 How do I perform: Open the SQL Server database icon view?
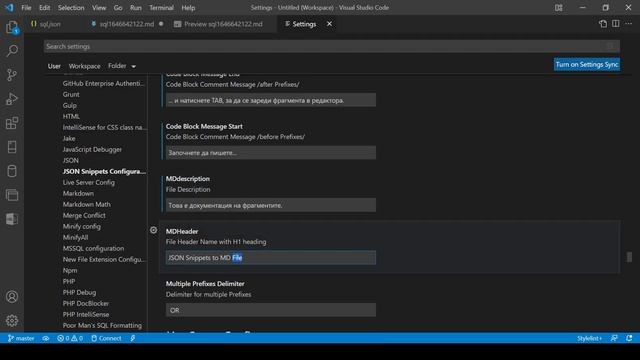(12, 171)
